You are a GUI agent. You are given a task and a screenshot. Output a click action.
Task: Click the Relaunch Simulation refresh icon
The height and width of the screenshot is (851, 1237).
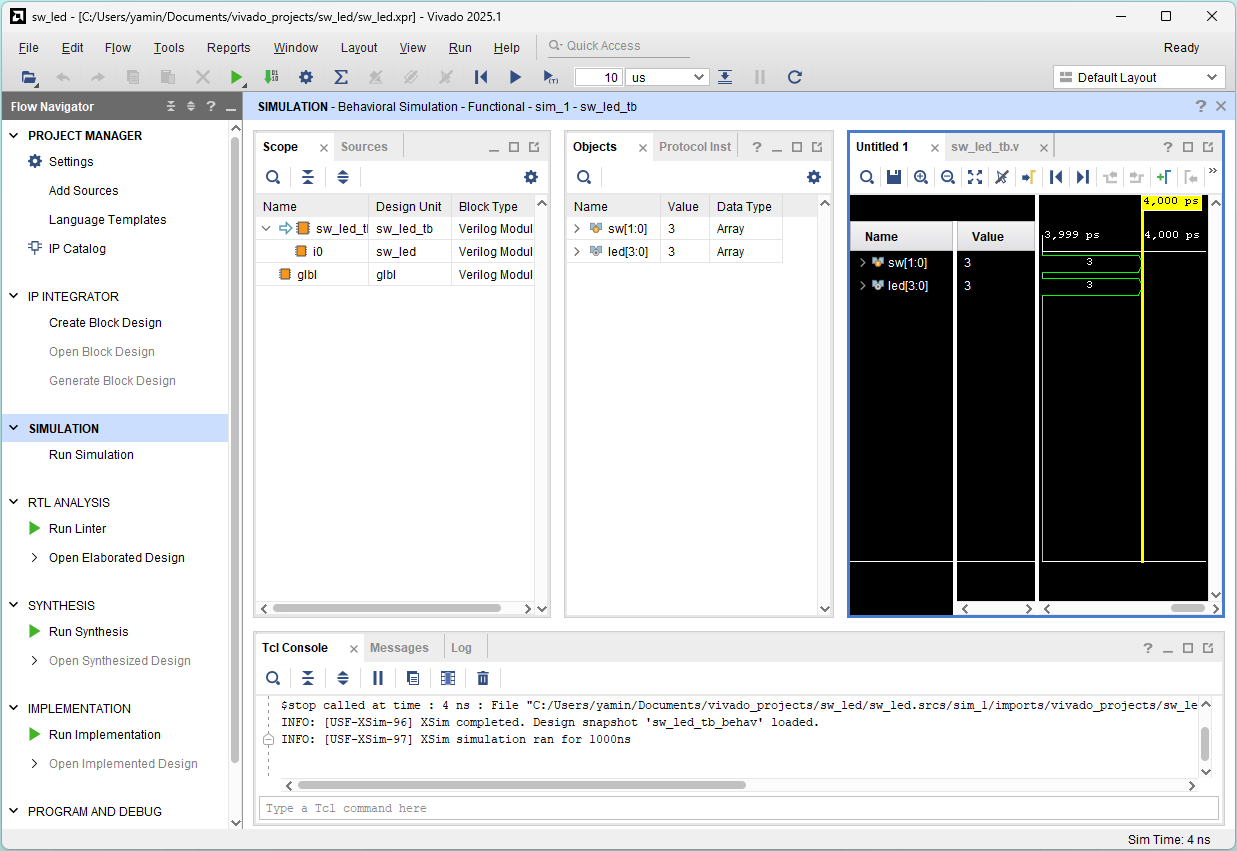click(x=795, y=77)
